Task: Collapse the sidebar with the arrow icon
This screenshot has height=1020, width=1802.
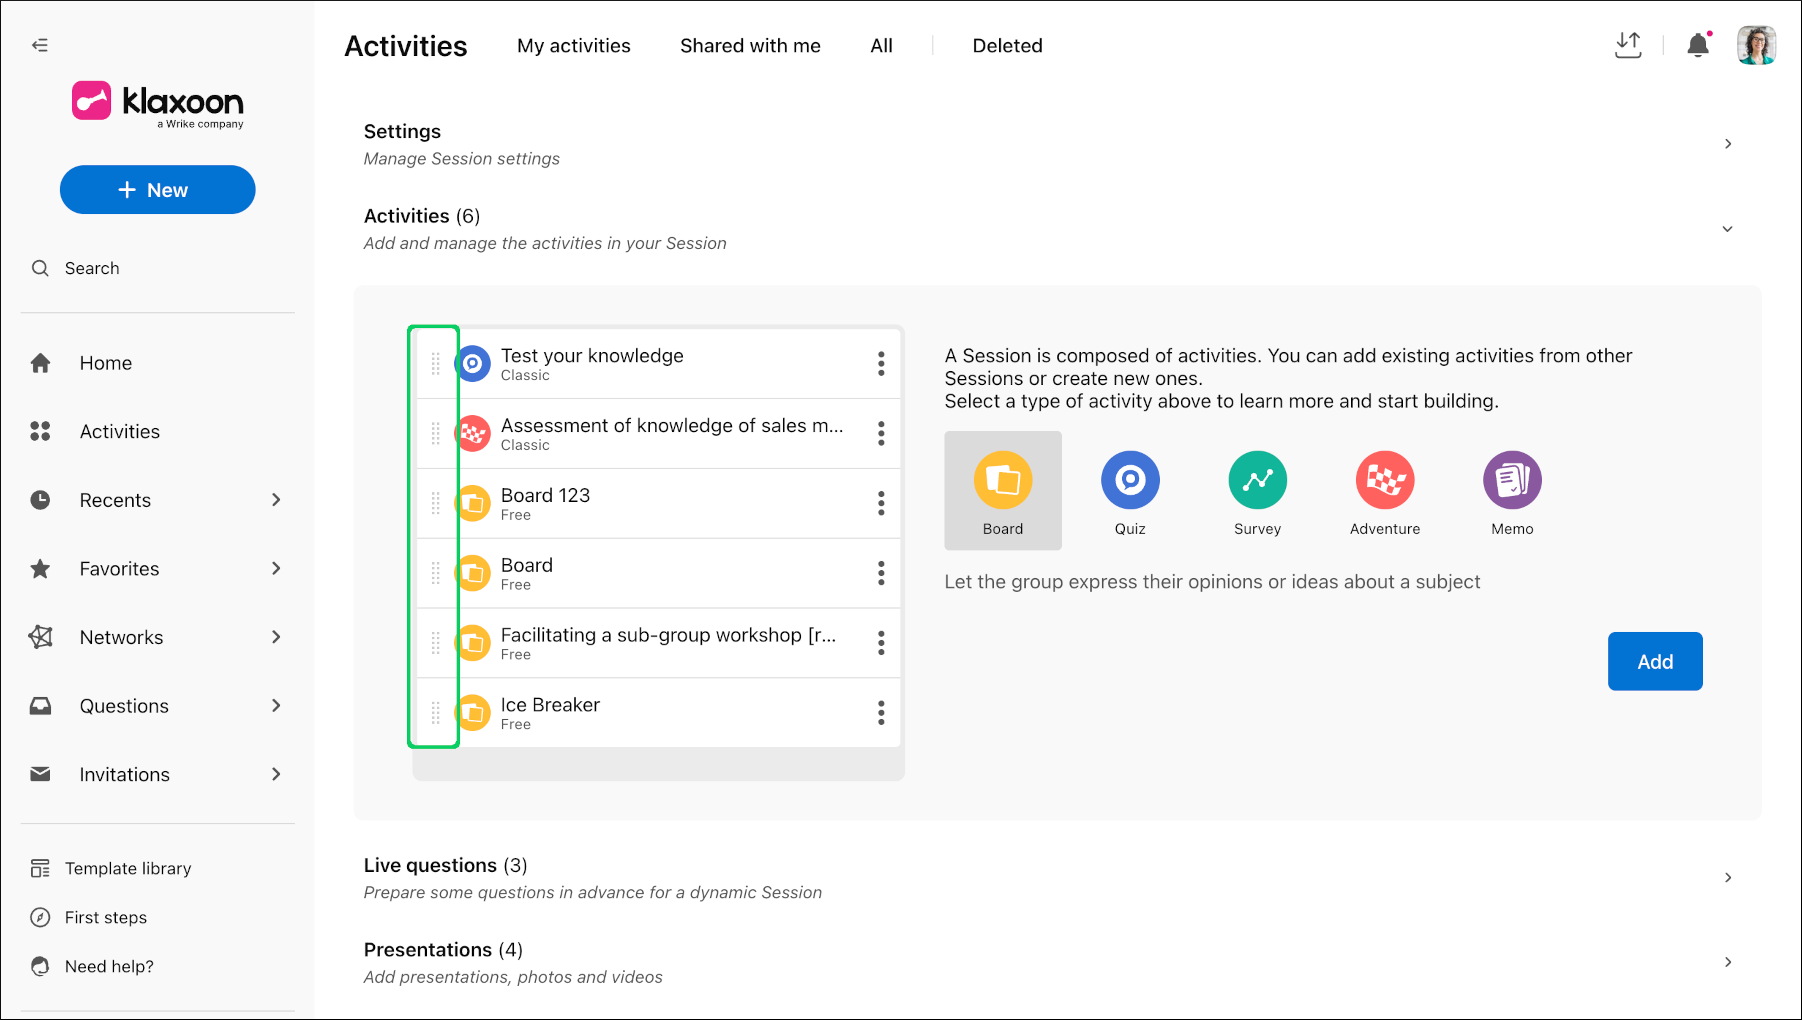Action: [x=40, y=45]
